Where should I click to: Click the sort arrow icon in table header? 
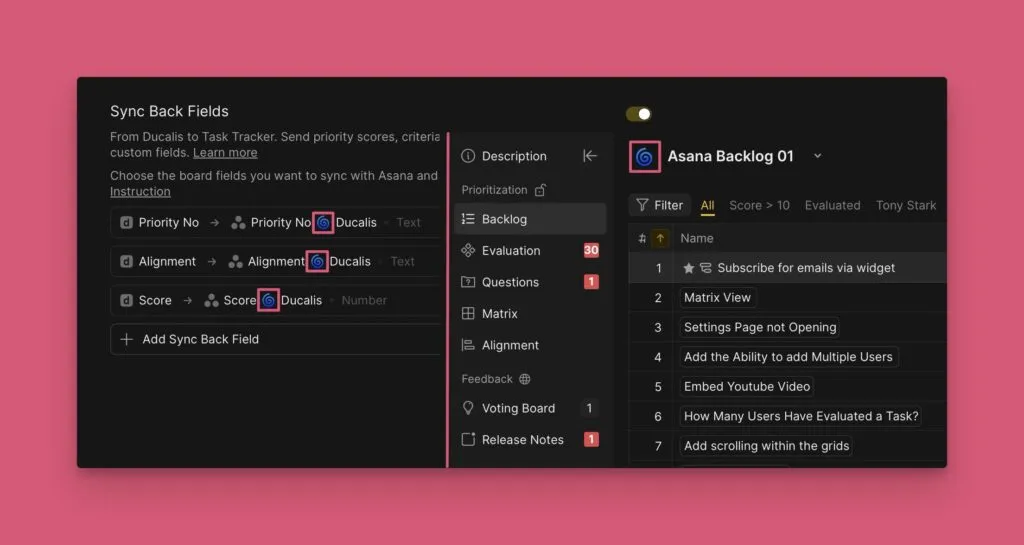click(660, 238)
